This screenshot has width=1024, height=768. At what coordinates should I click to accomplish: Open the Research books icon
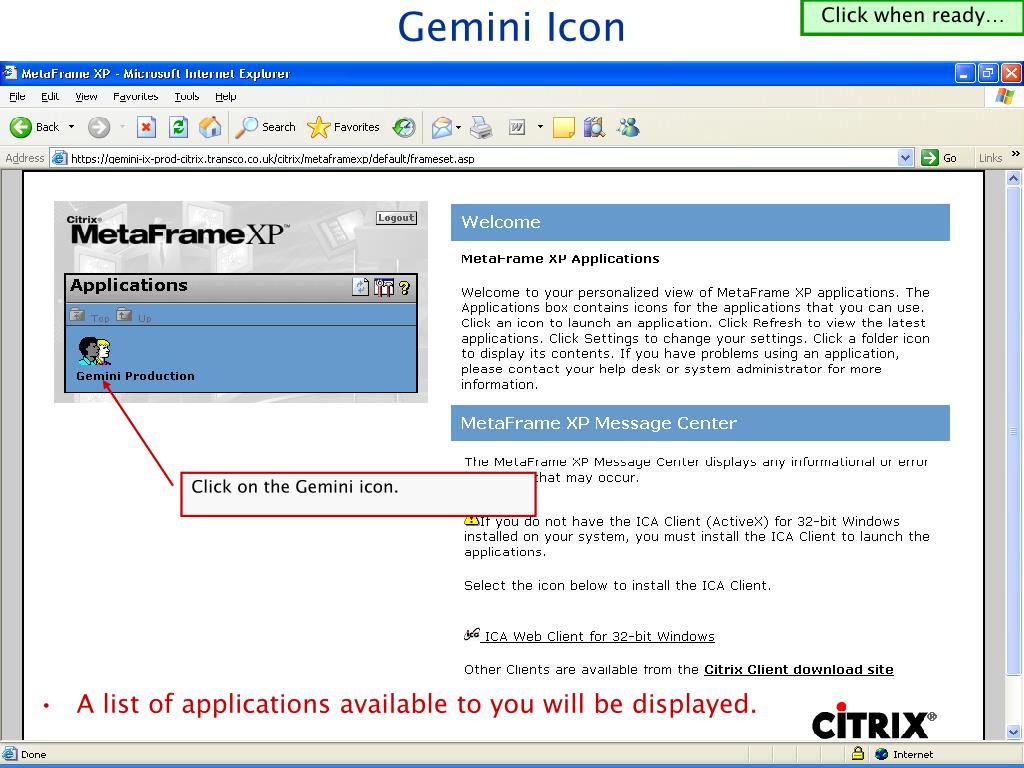[x=594, y=127]
